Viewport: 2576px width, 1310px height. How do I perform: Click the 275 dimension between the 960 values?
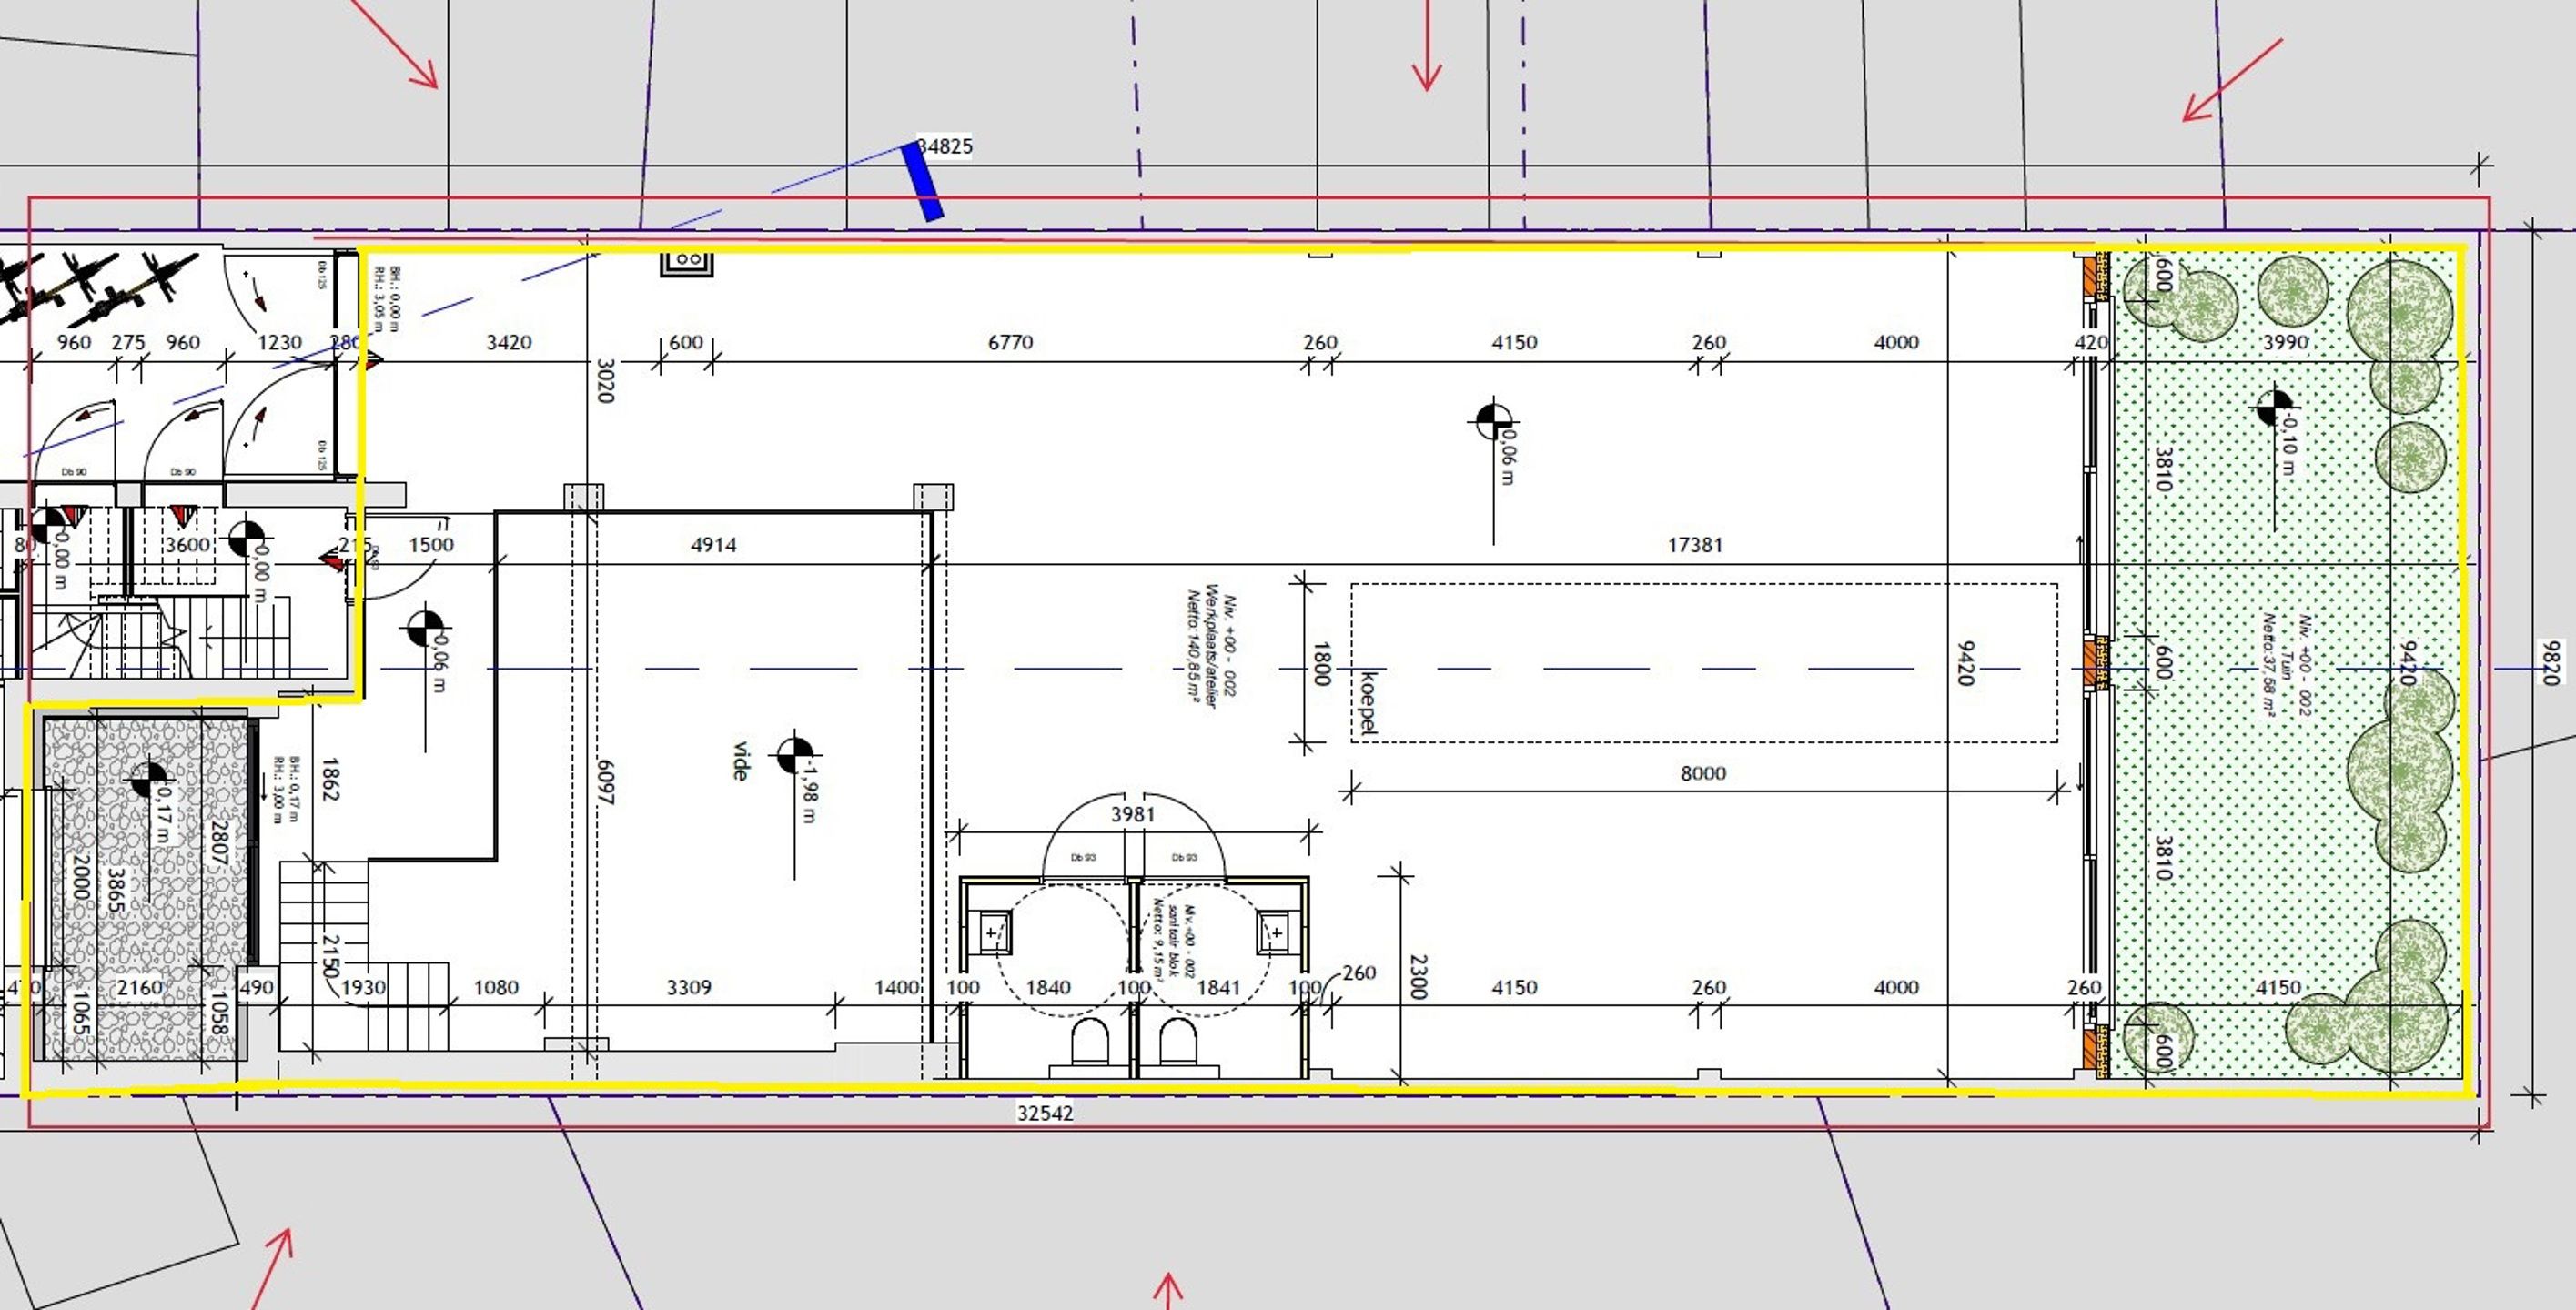[x=128, y=342]
